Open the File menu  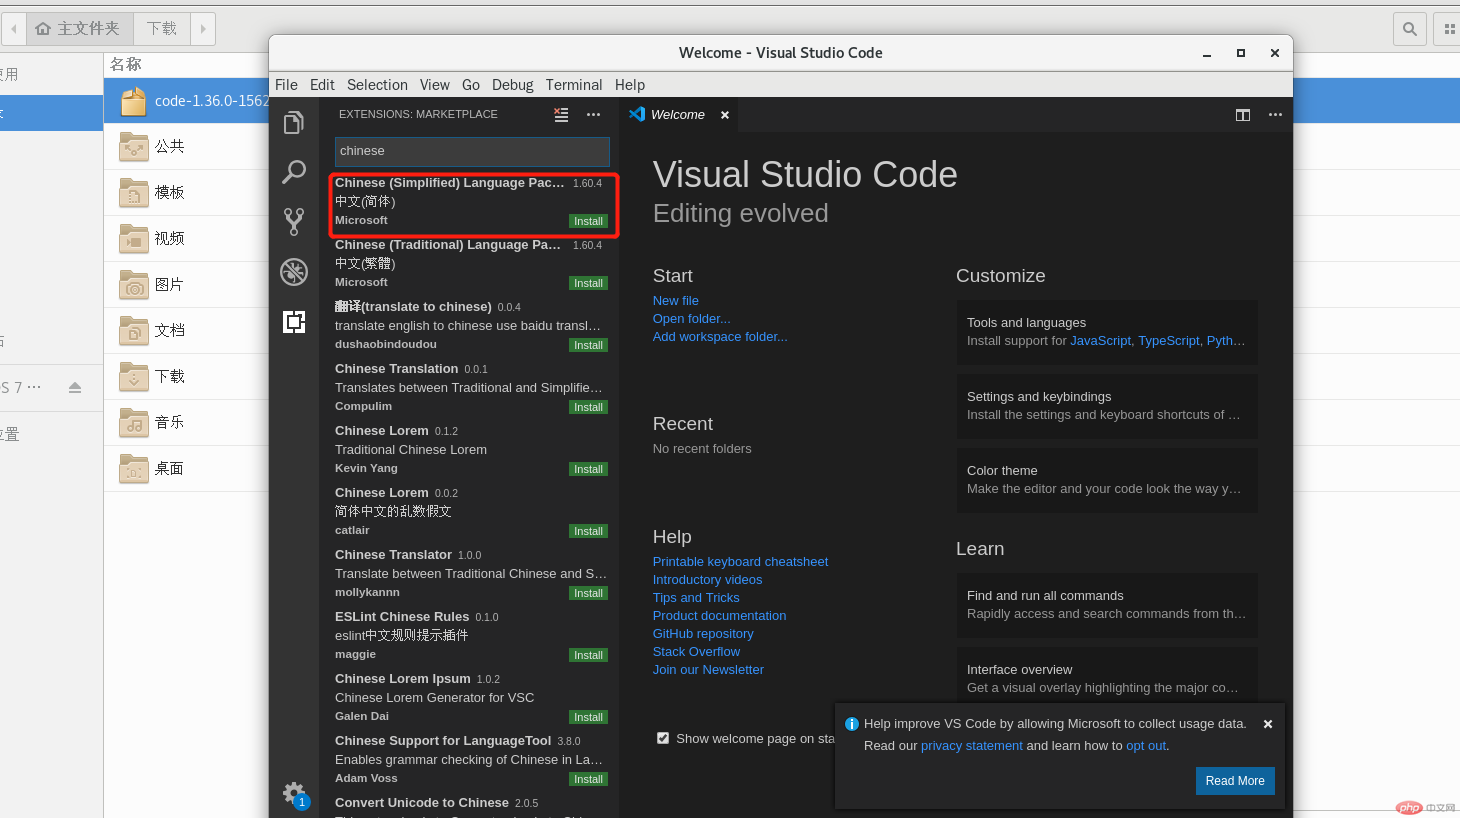point(286,85)
